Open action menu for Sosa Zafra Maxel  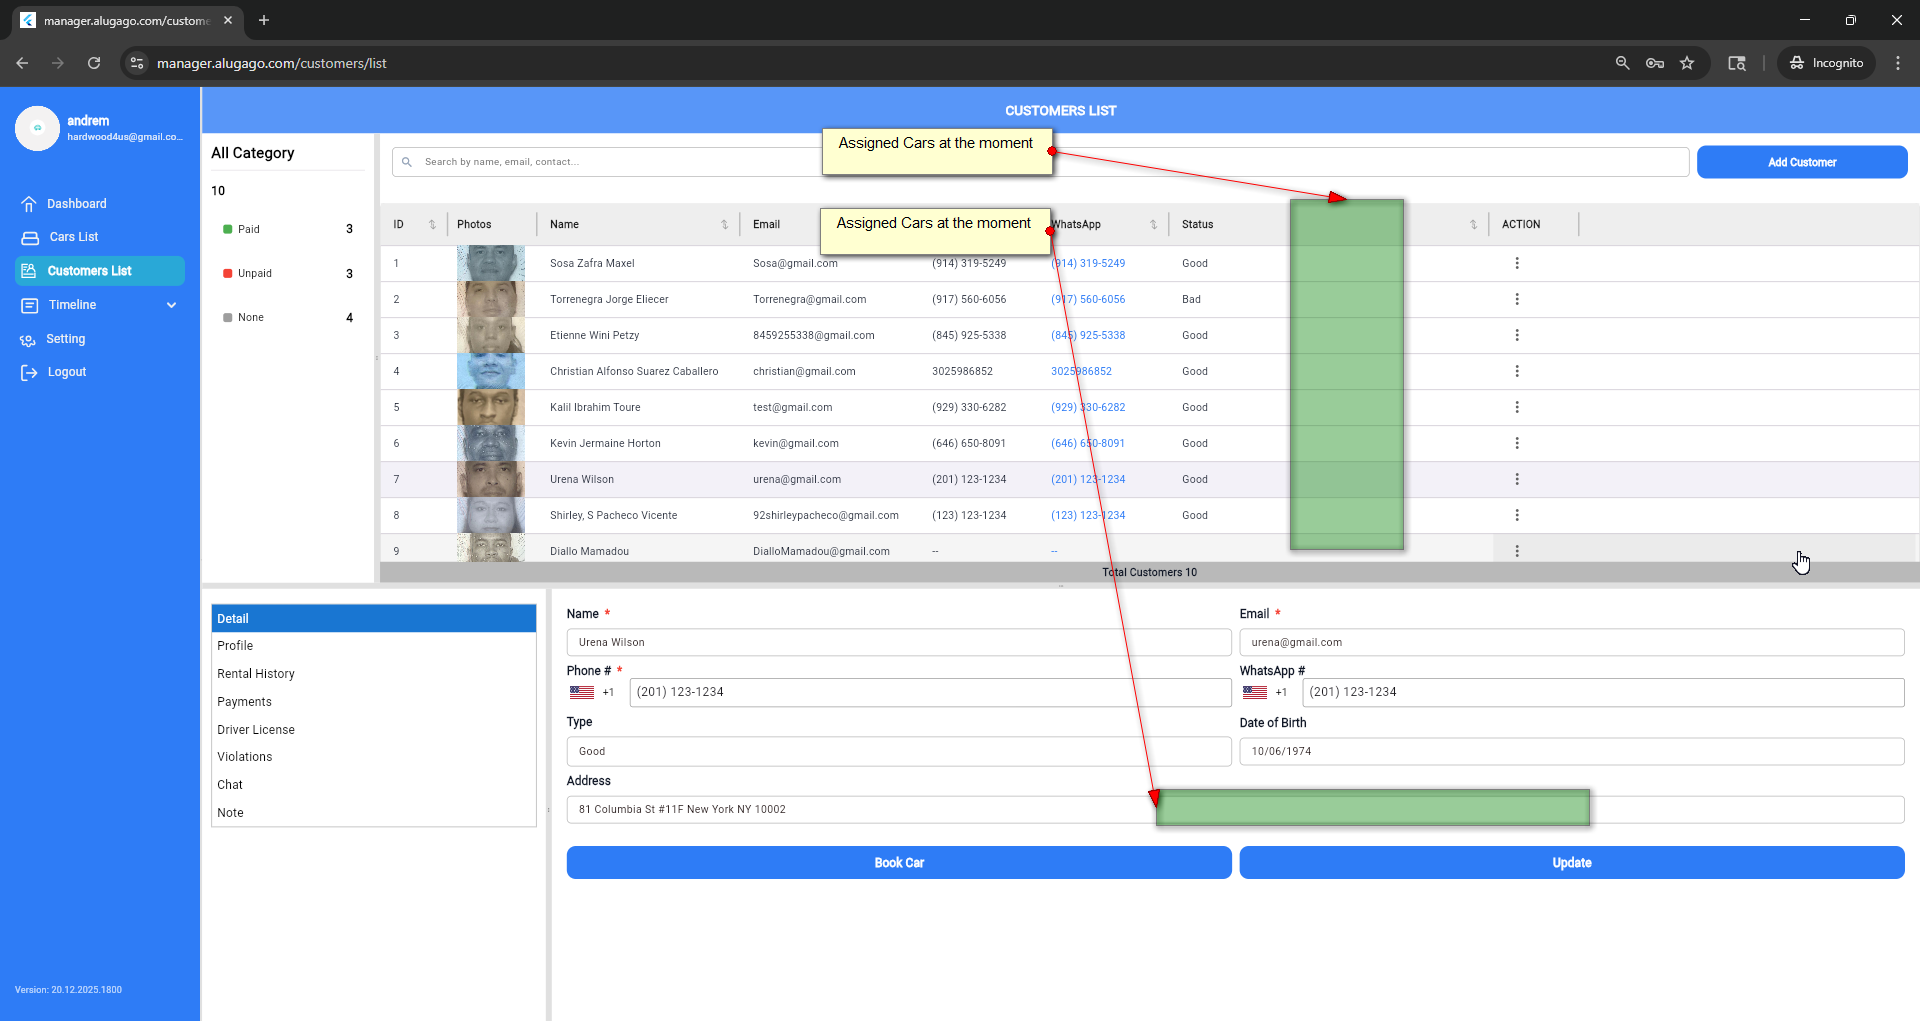click(x=1516, y=263)
